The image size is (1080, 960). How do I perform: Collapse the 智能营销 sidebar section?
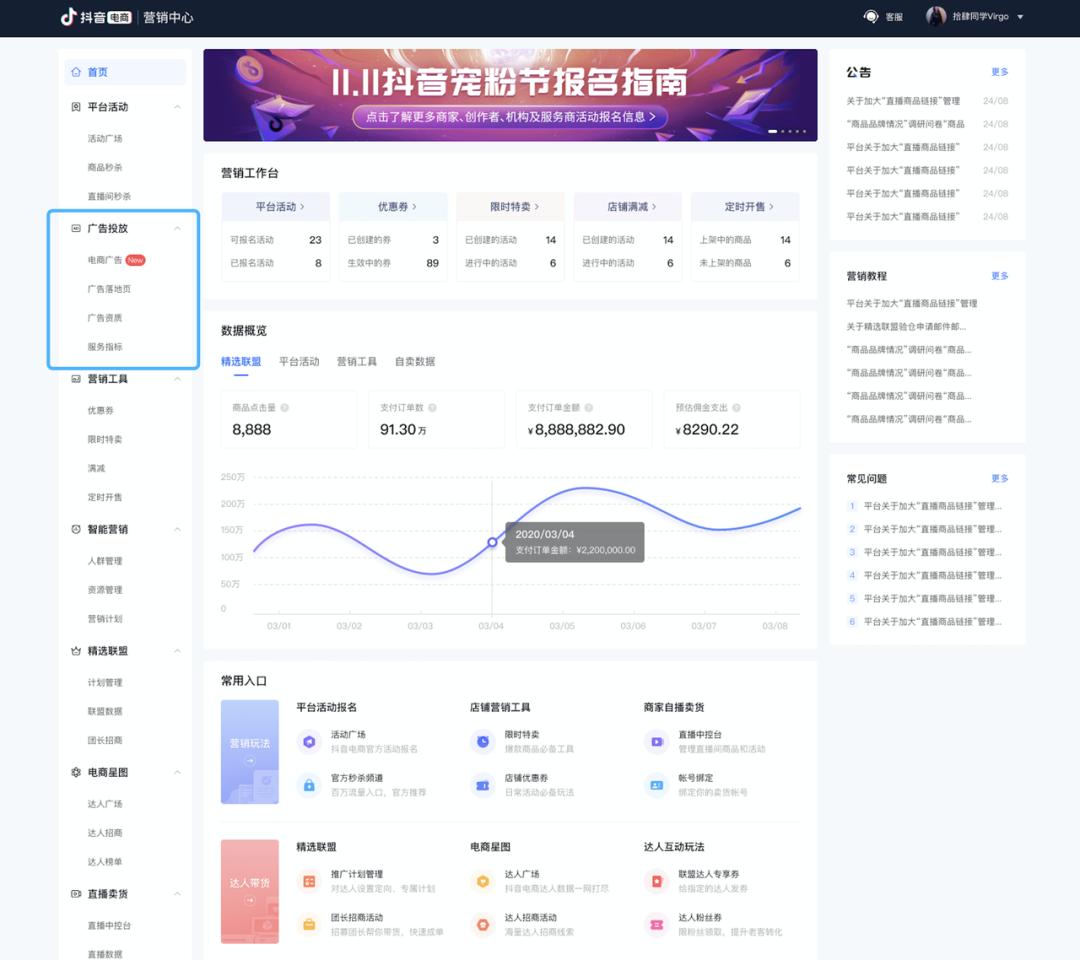(178, 529)
